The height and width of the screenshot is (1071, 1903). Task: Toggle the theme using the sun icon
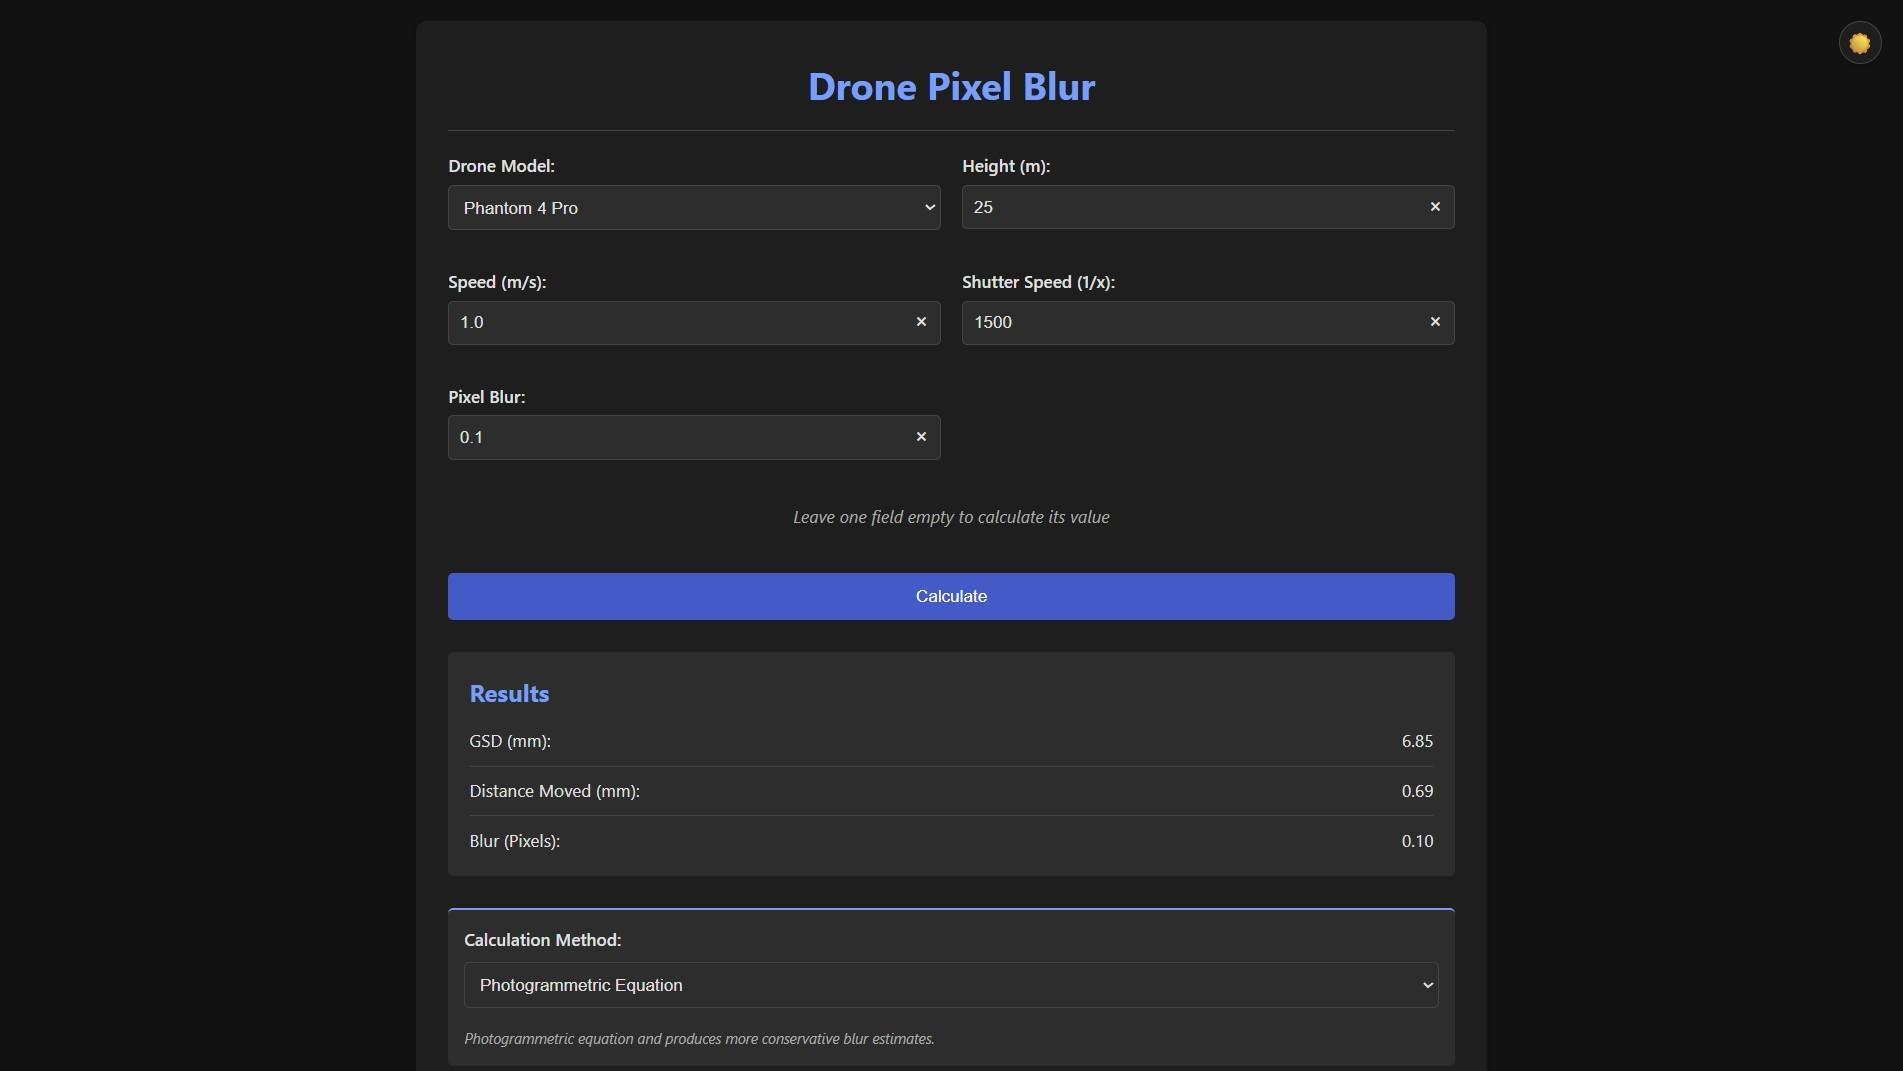(1858, 42)
